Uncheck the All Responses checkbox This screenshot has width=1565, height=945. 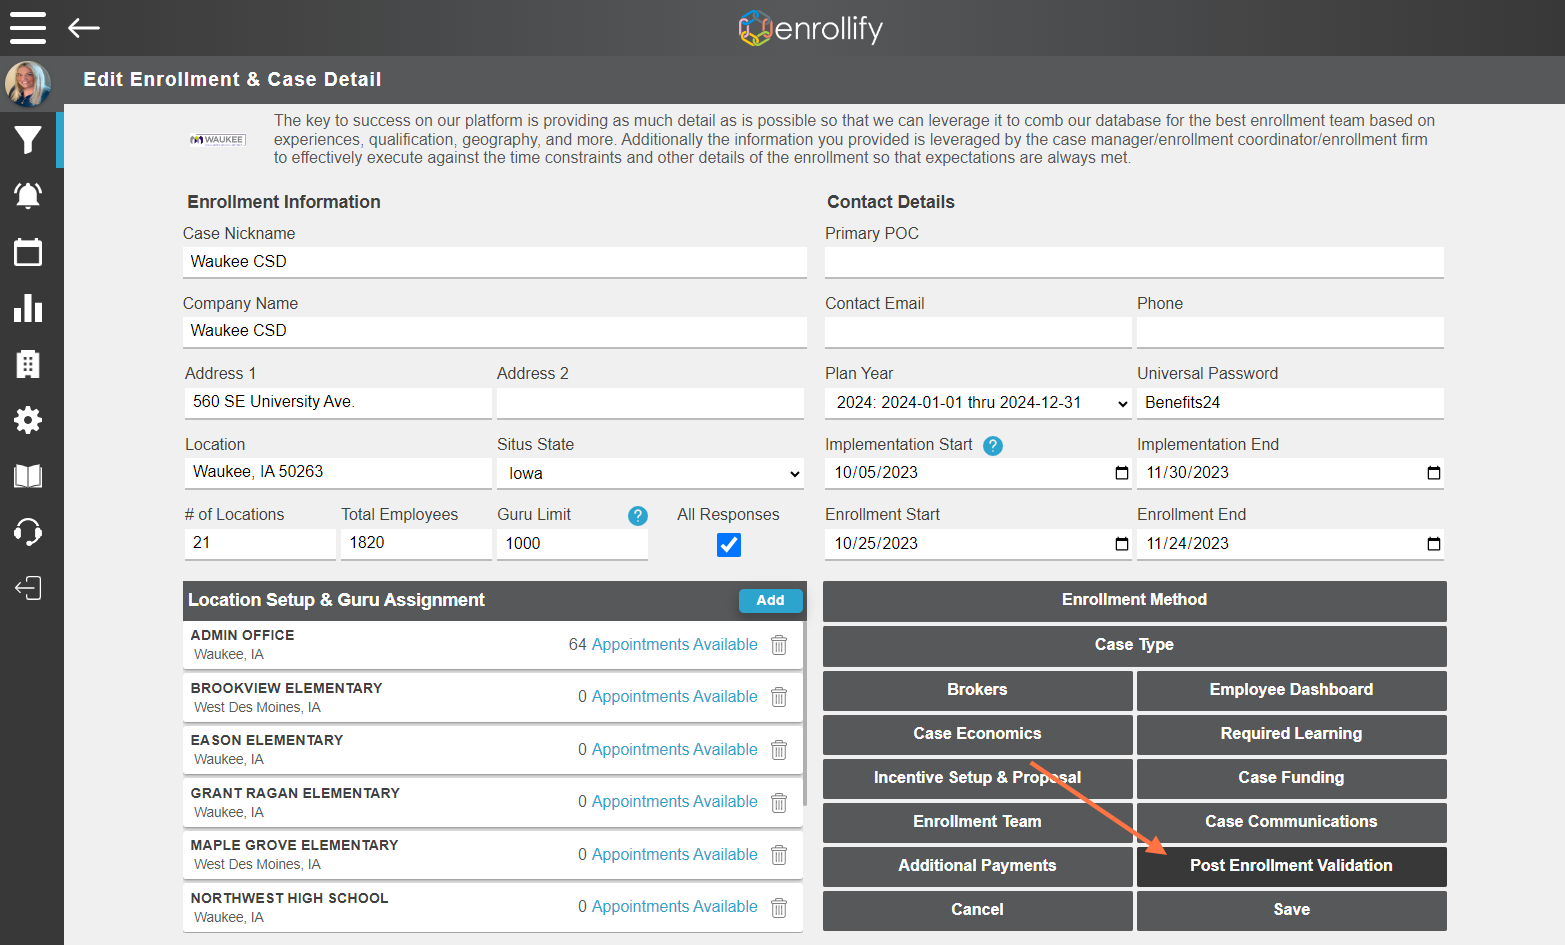(729, 545)
